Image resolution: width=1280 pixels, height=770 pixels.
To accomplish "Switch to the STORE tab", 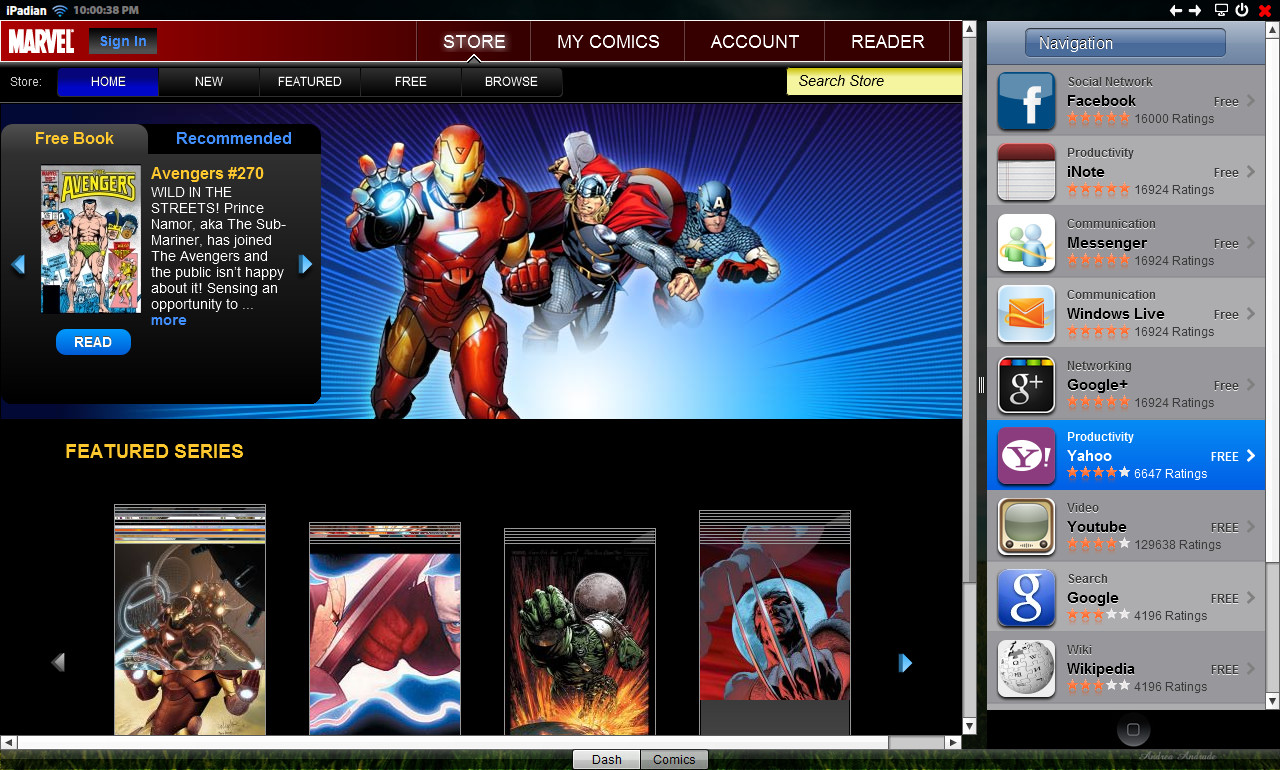I will coord(474,42).
